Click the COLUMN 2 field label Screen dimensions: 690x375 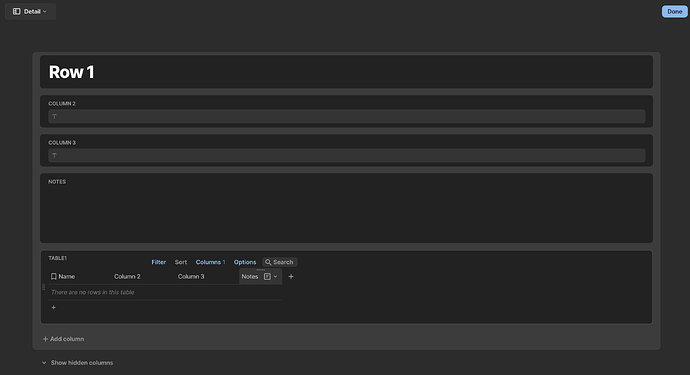[62, 103]
